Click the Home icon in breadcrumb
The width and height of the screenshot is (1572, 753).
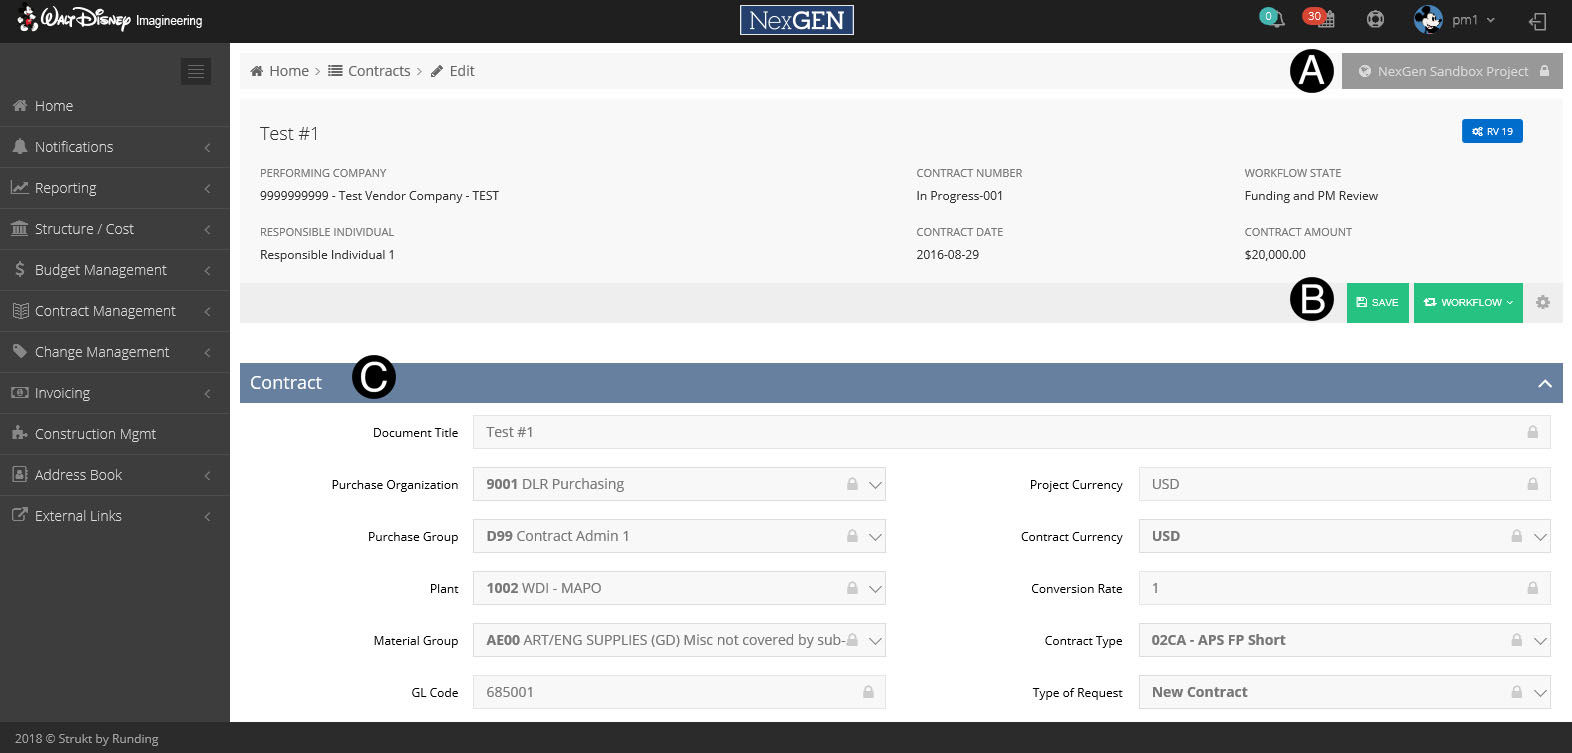[257, 71]
